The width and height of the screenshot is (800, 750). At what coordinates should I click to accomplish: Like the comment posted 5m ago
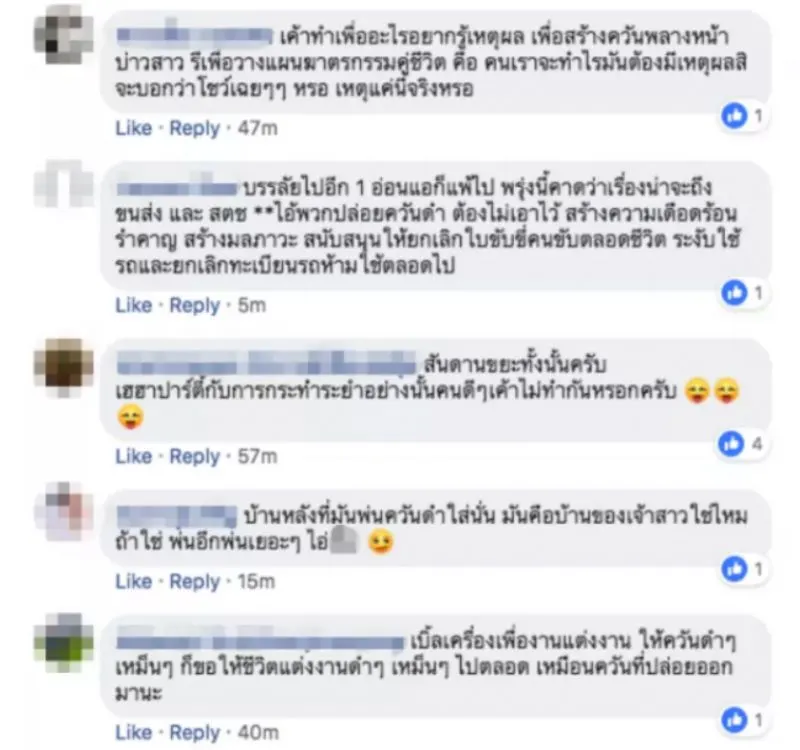134,305
